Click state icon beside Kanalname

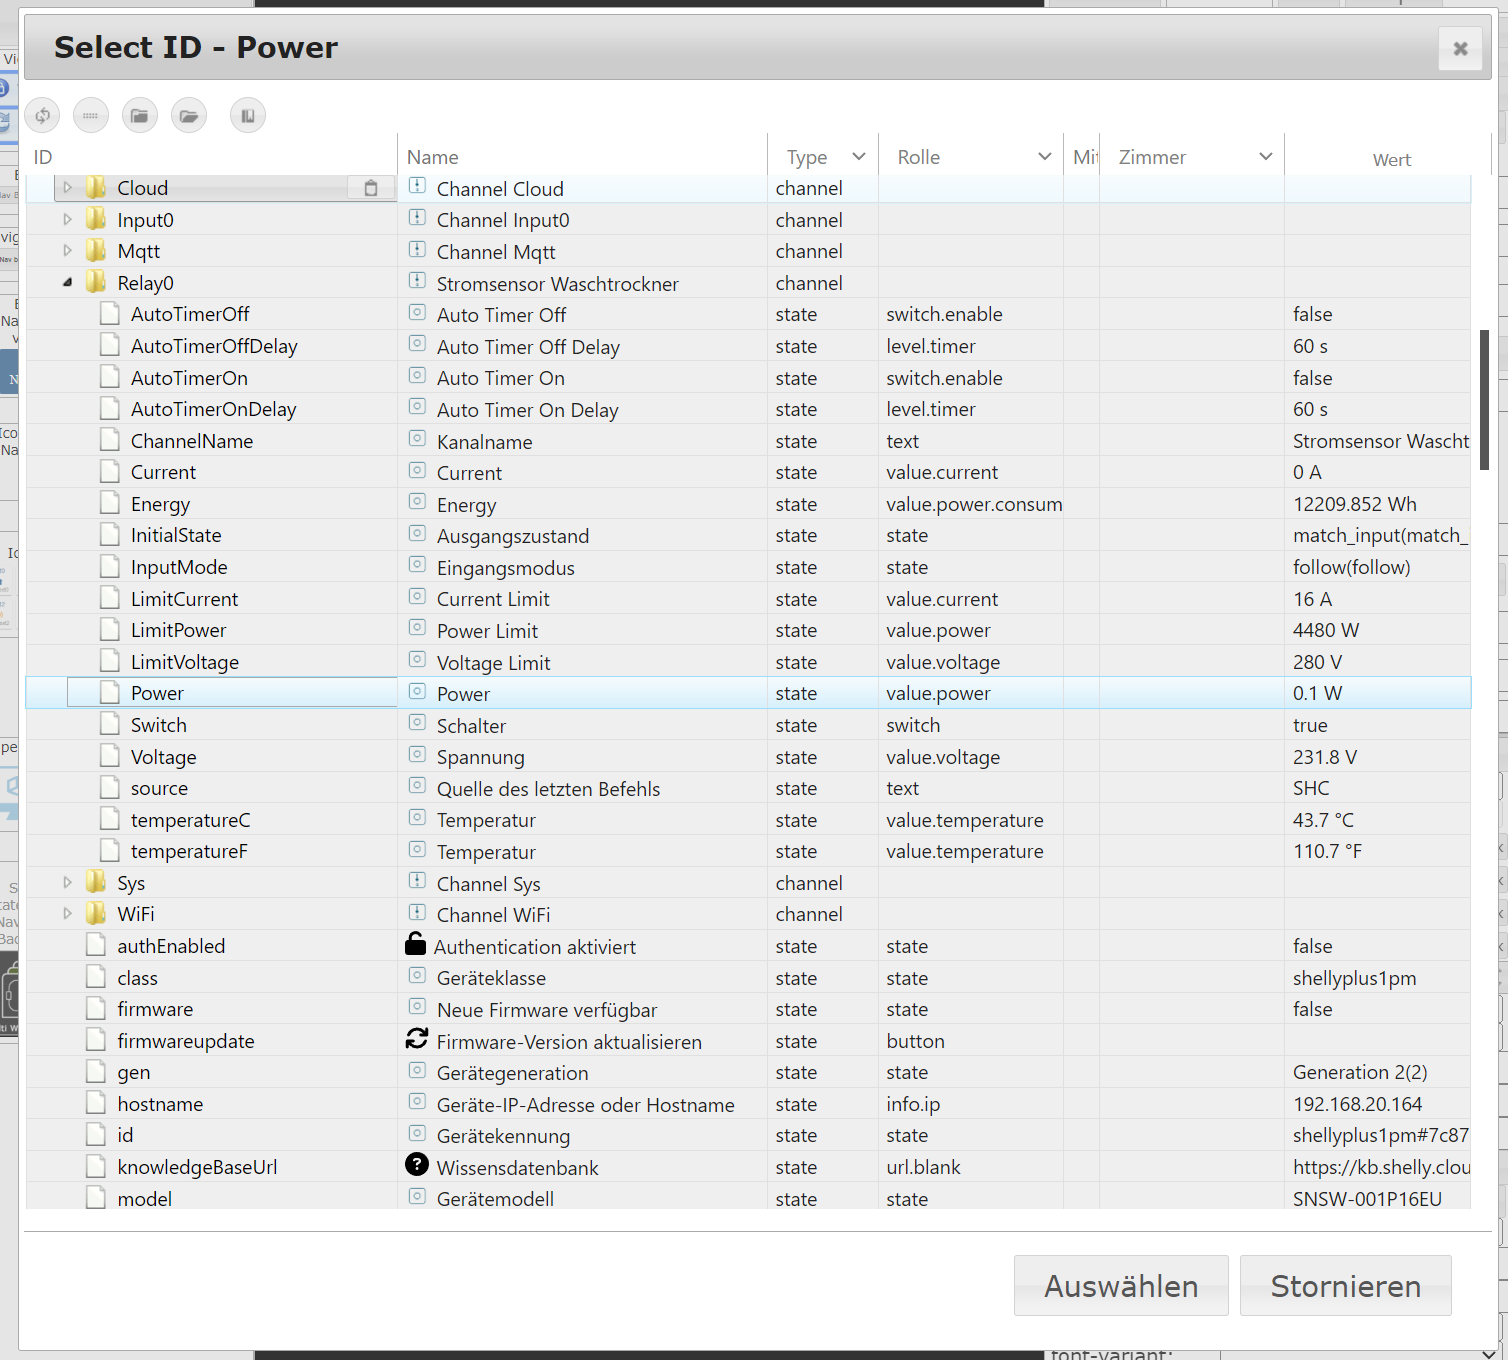pos(417,440)
